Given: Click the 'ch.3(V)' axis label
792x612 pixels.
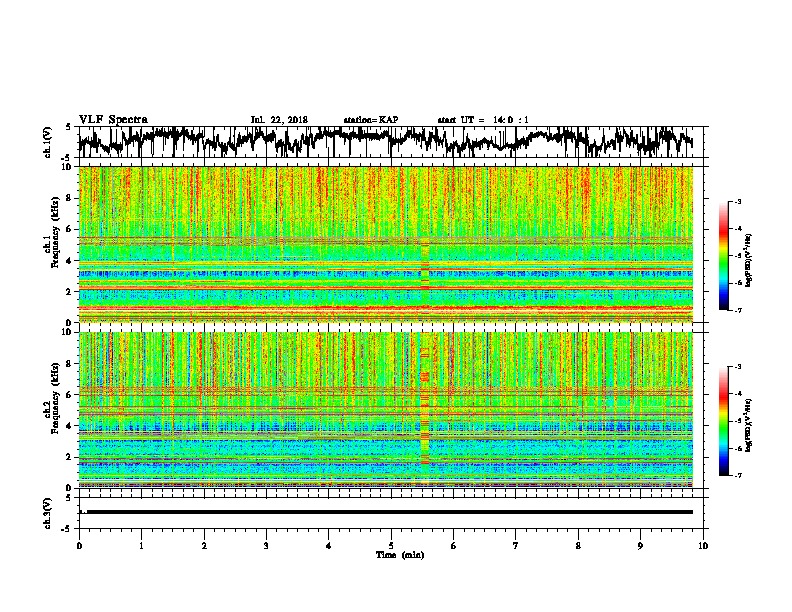Looking at the screenshot, I should coord(48,513).
